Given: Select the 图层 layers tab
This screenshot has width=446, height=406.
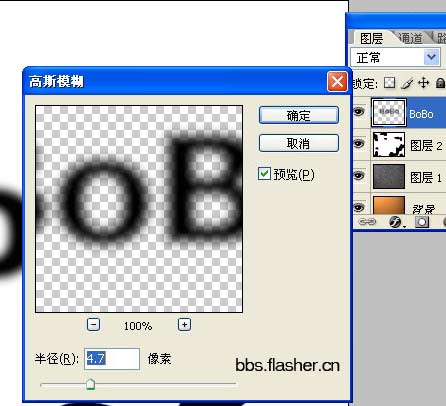Looking at the screenshot, I should point(371,38).
